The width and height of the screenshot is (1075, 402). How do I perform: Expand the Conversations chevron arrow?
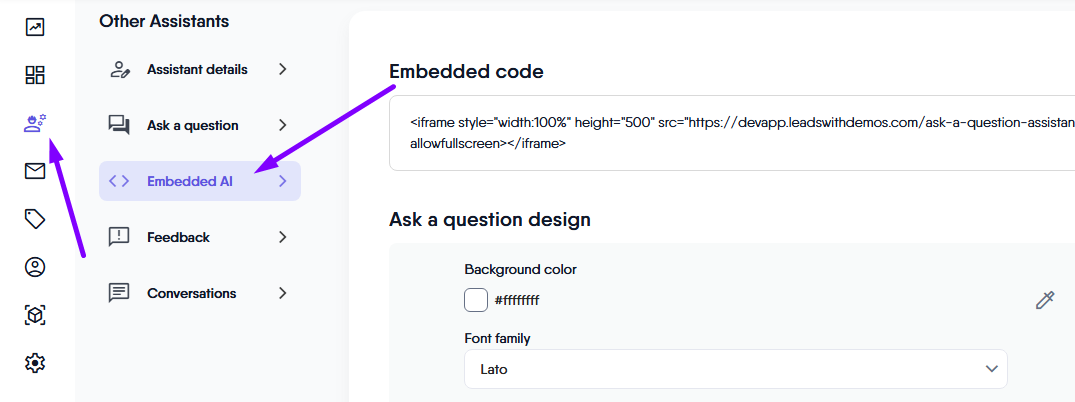[283, 293]
